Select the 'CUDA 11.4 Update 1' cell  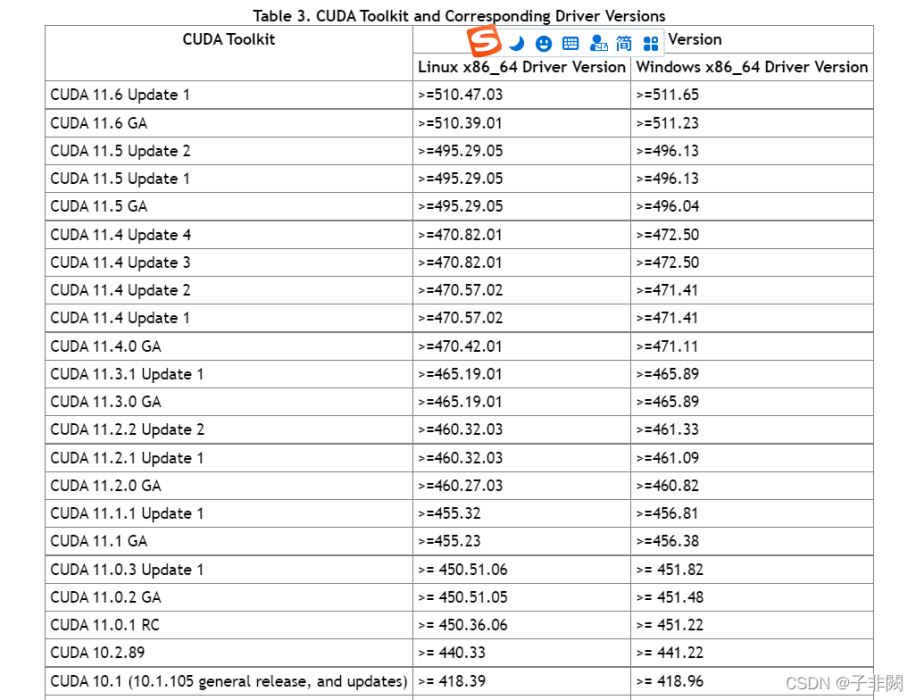228,318
